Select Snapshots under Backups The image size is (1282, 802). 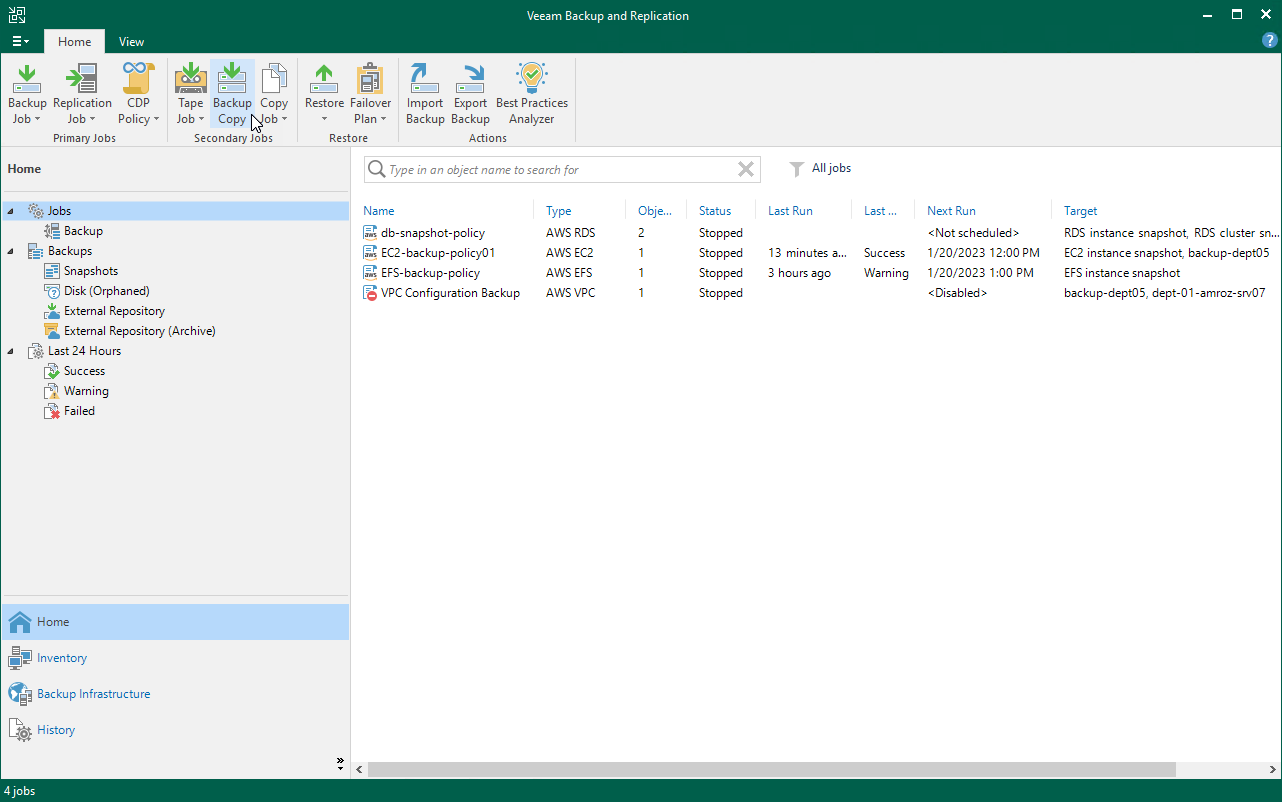(x=91, y=271)
